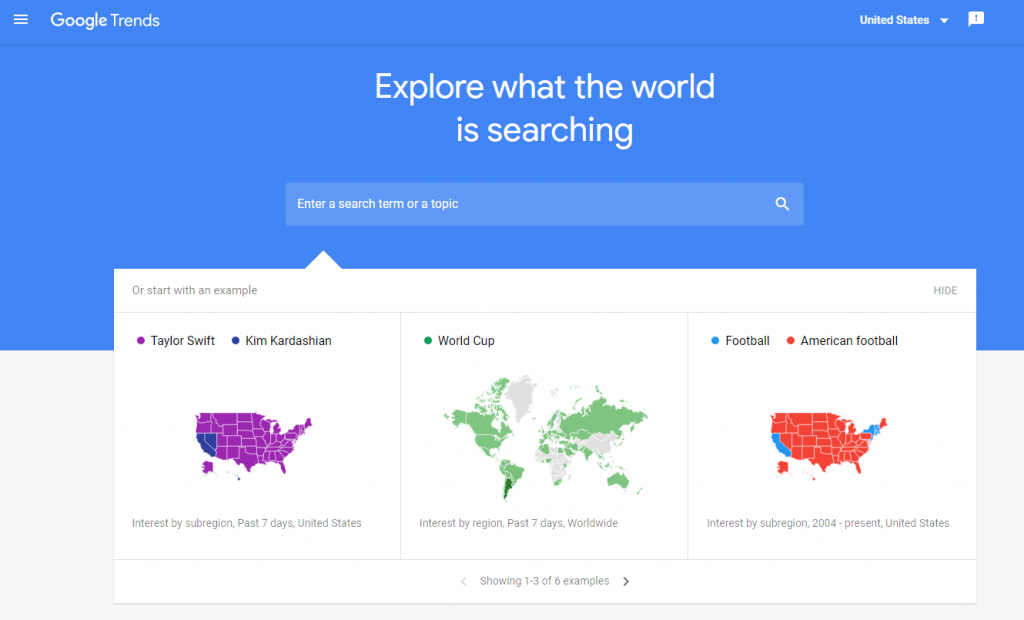Click the Showing 1-3 of 6 examples label

pos(544,580)
